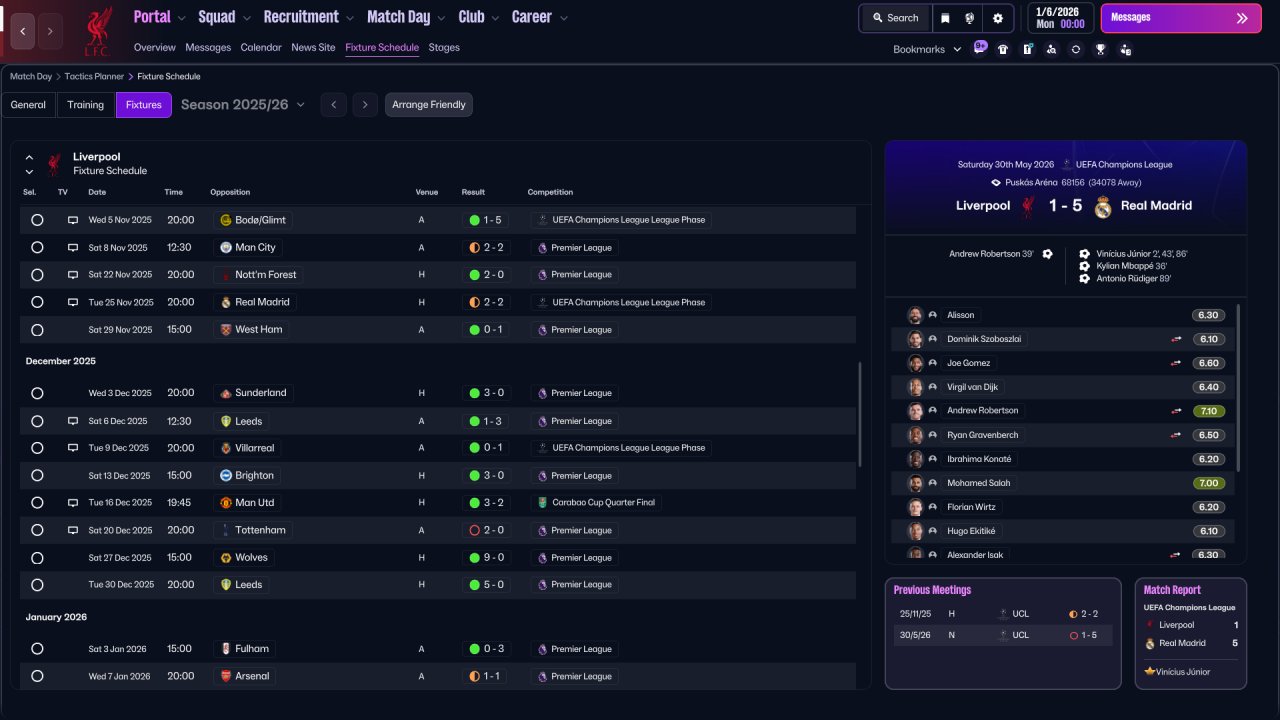The width and height of the screenshot is (1280, 720).
Task: Select the Wolves fixture radio button
Action: [x=37, y=558]
